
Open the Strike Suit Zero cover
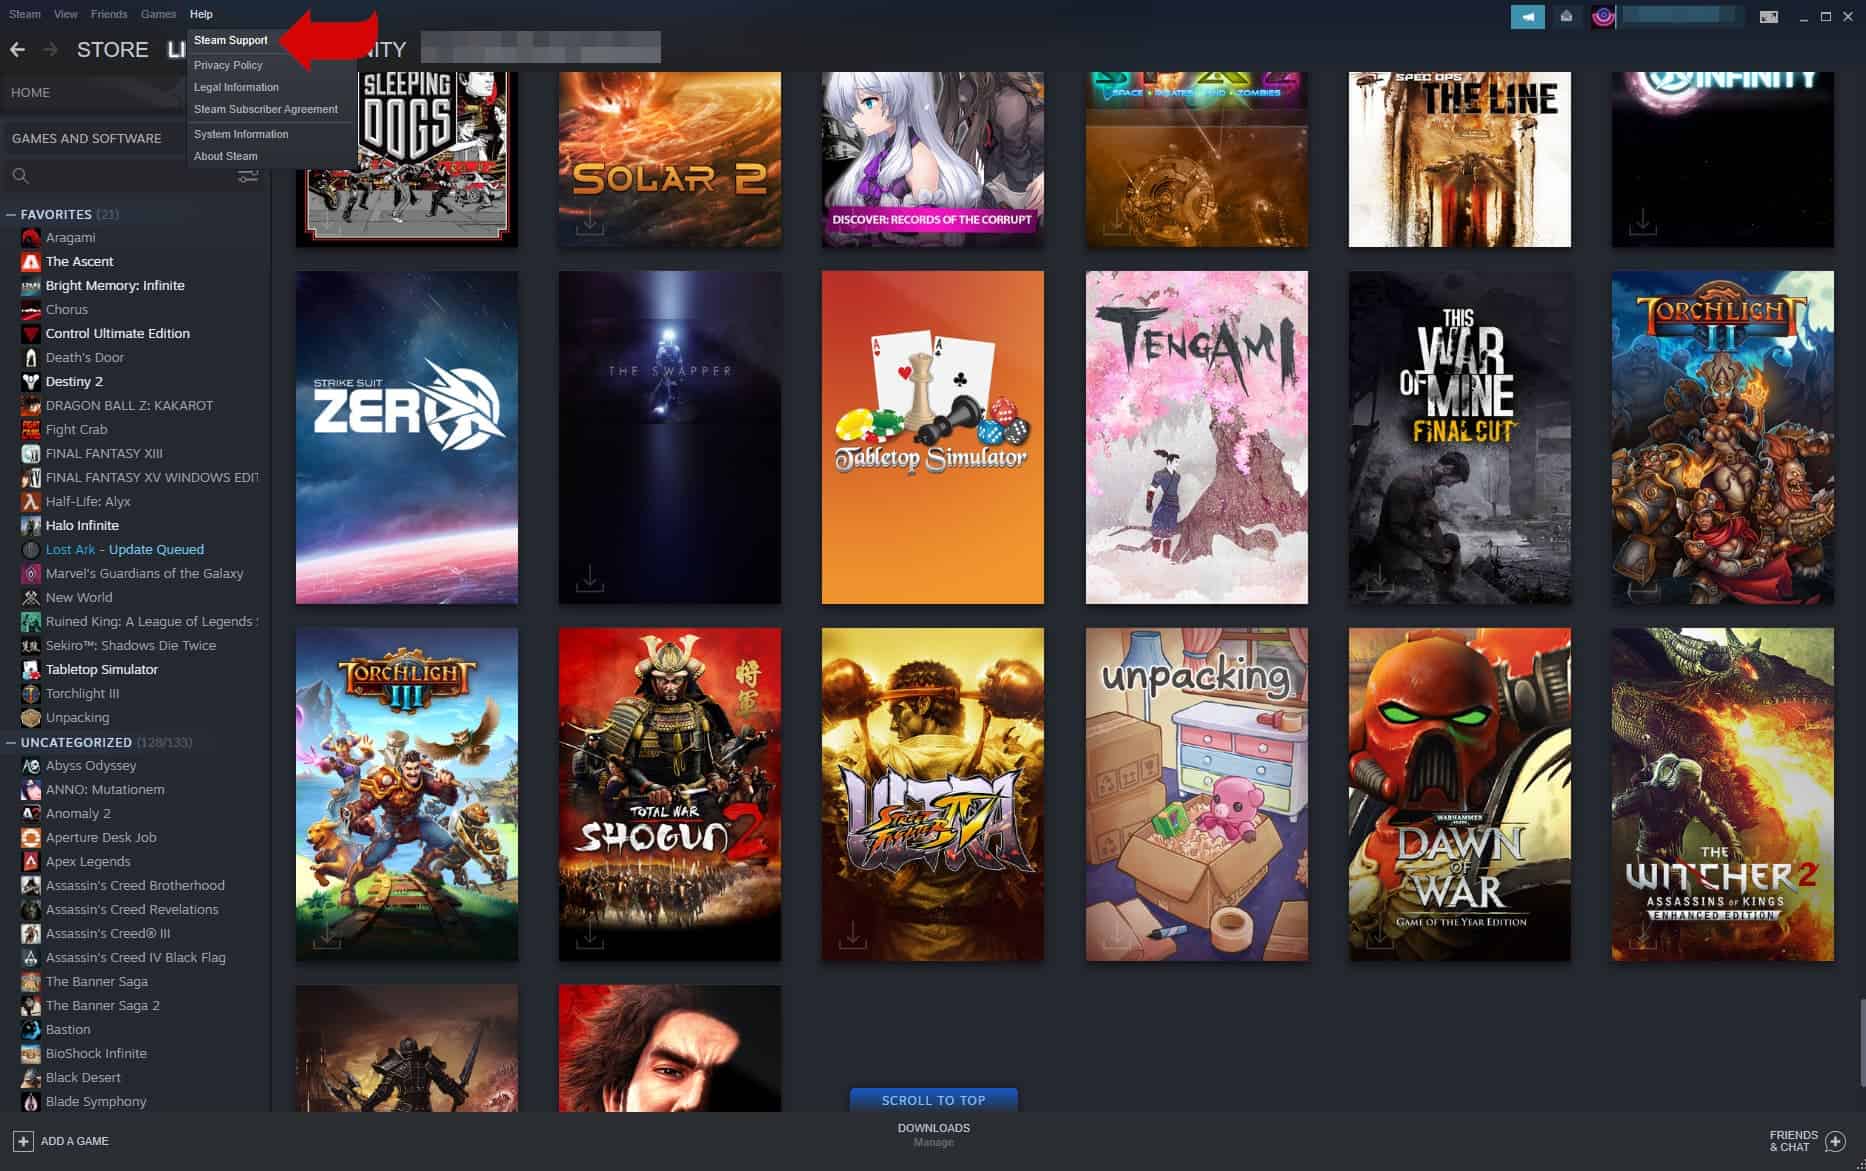tap(407, 437)
